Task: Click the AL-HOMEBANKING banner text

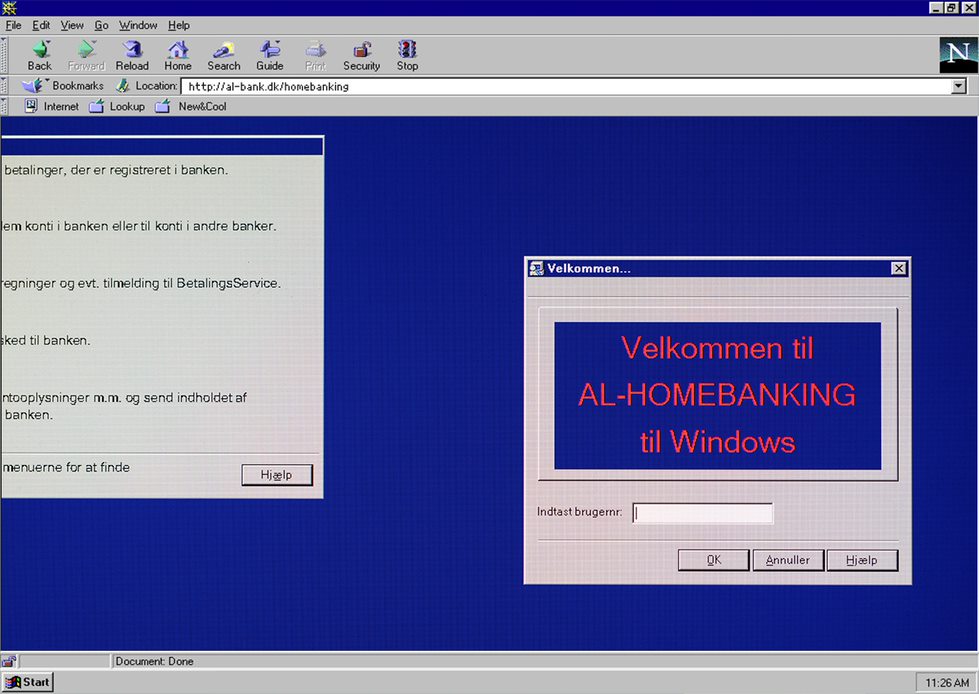Action: (717, 394)
